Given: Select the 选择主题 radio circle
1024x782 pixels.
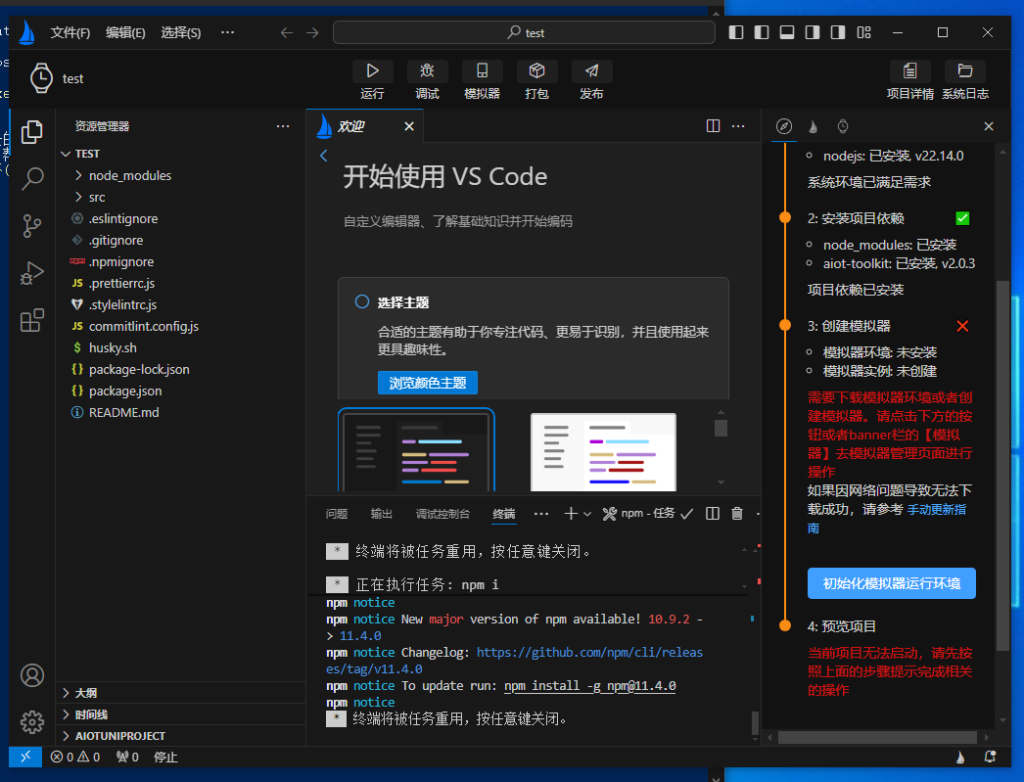Looking at the screenshot, I should (x=362, y=302).
